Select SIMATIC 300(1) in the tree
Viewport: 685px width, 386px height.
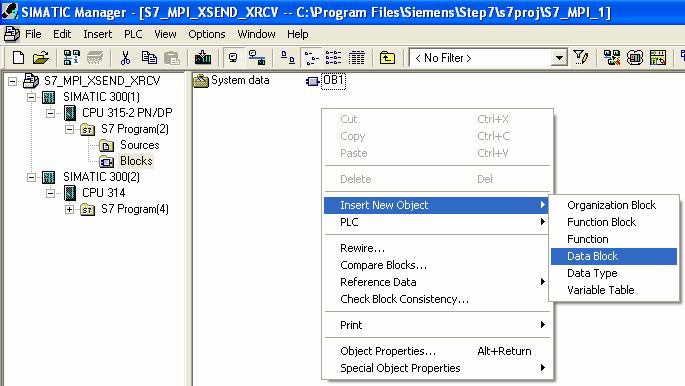(101, 96)
